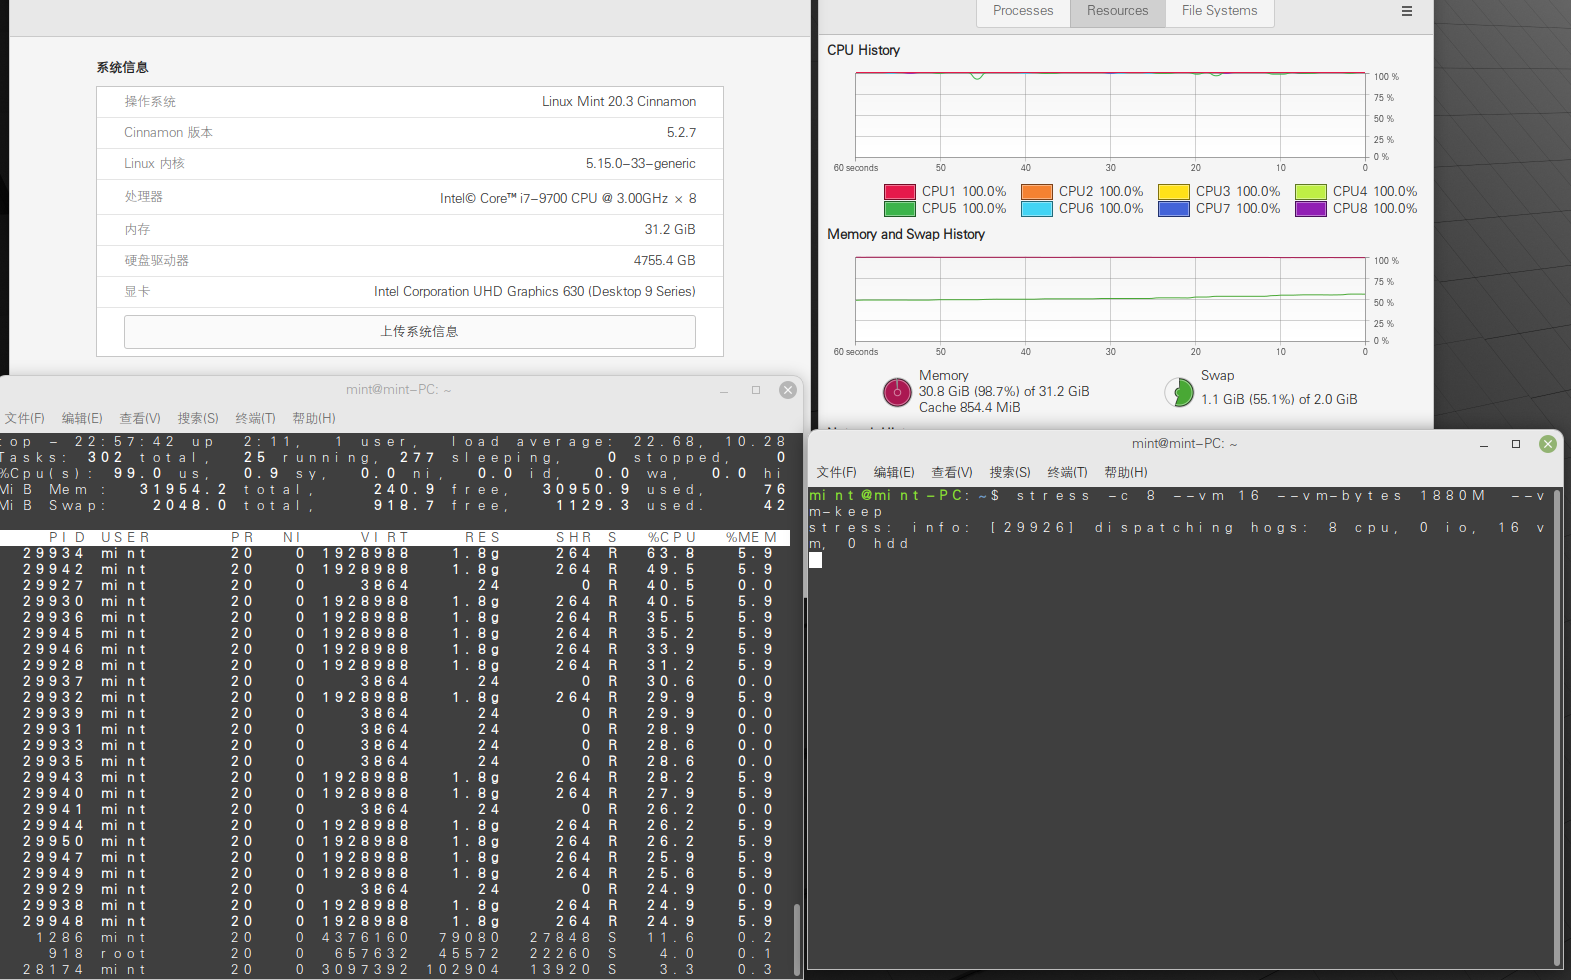1571x980 pixels.
Task: Click the CPU1 red color swatch
Action: pos(899,192)
